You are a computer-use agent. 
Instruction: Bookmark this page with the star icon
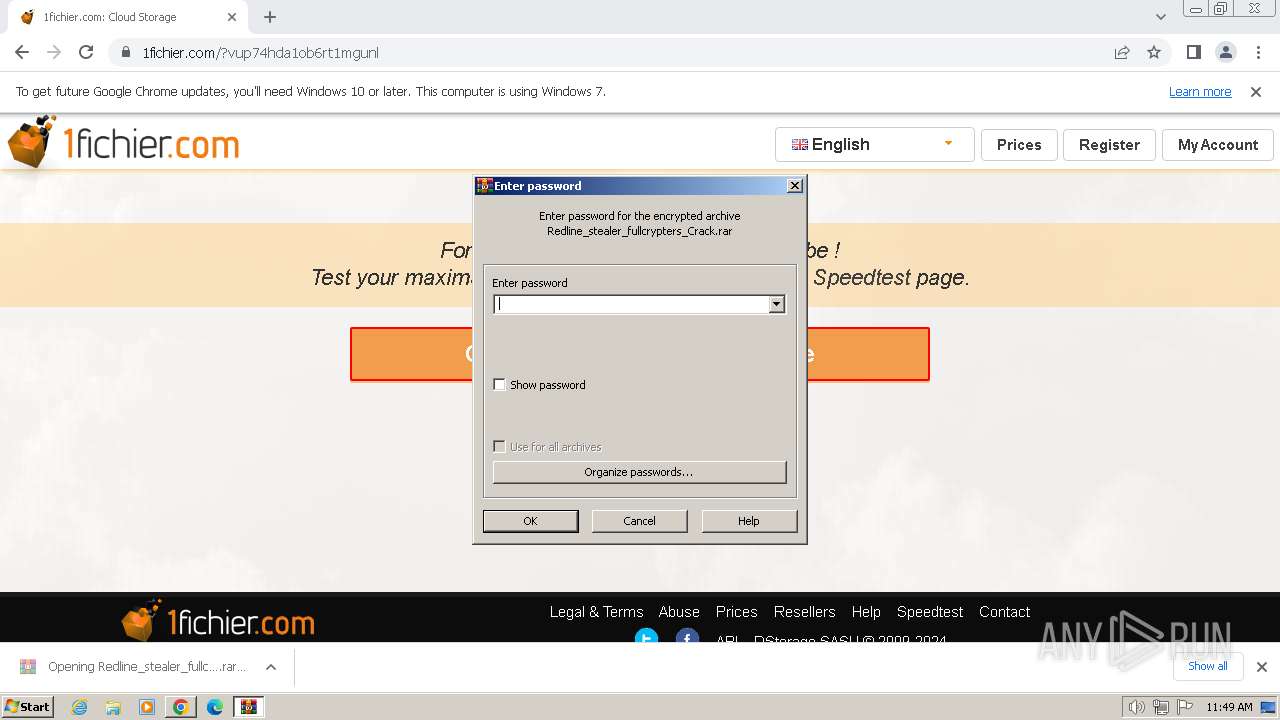[1154, 53]
